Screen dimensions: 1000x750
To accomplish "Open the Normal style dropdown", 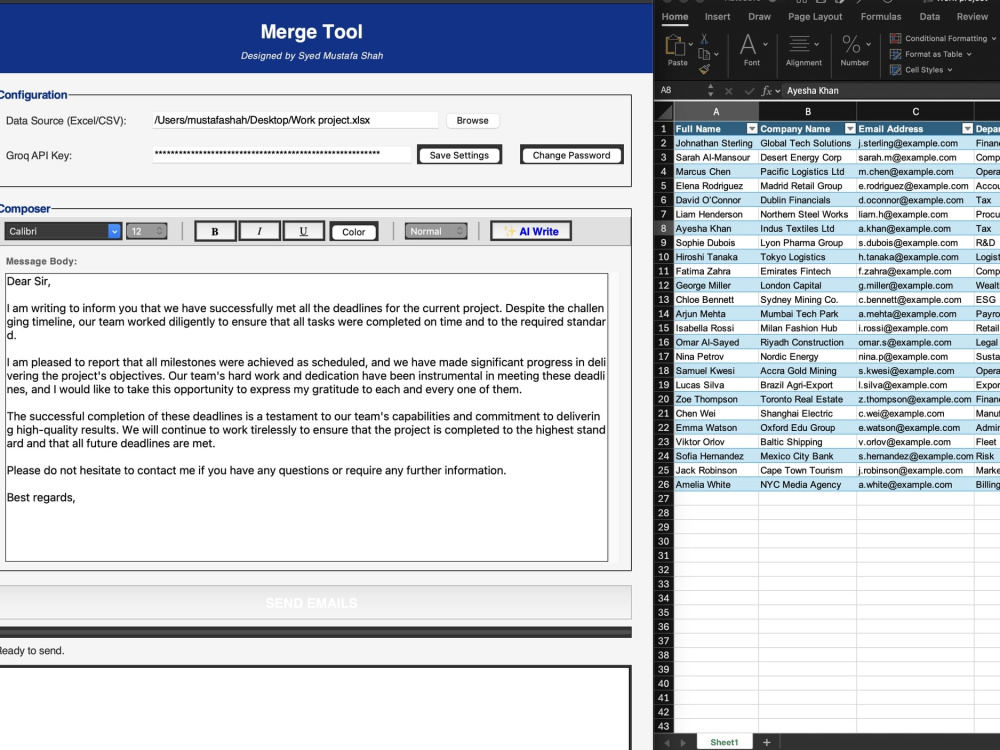I will point(436,232).
